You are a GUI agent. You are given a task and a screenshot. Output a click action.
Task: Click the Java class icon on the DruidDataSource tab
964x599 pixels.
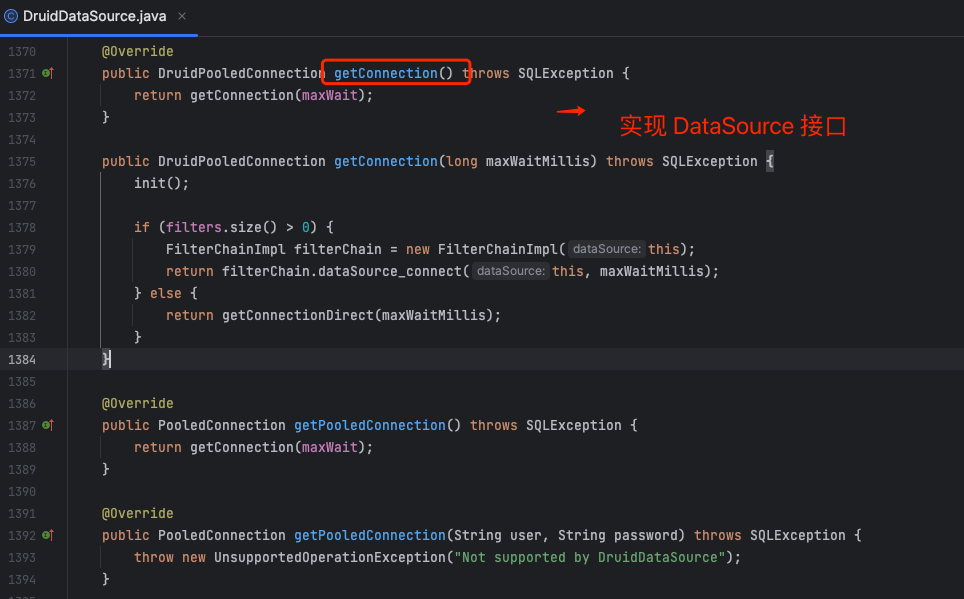(12, 17)
